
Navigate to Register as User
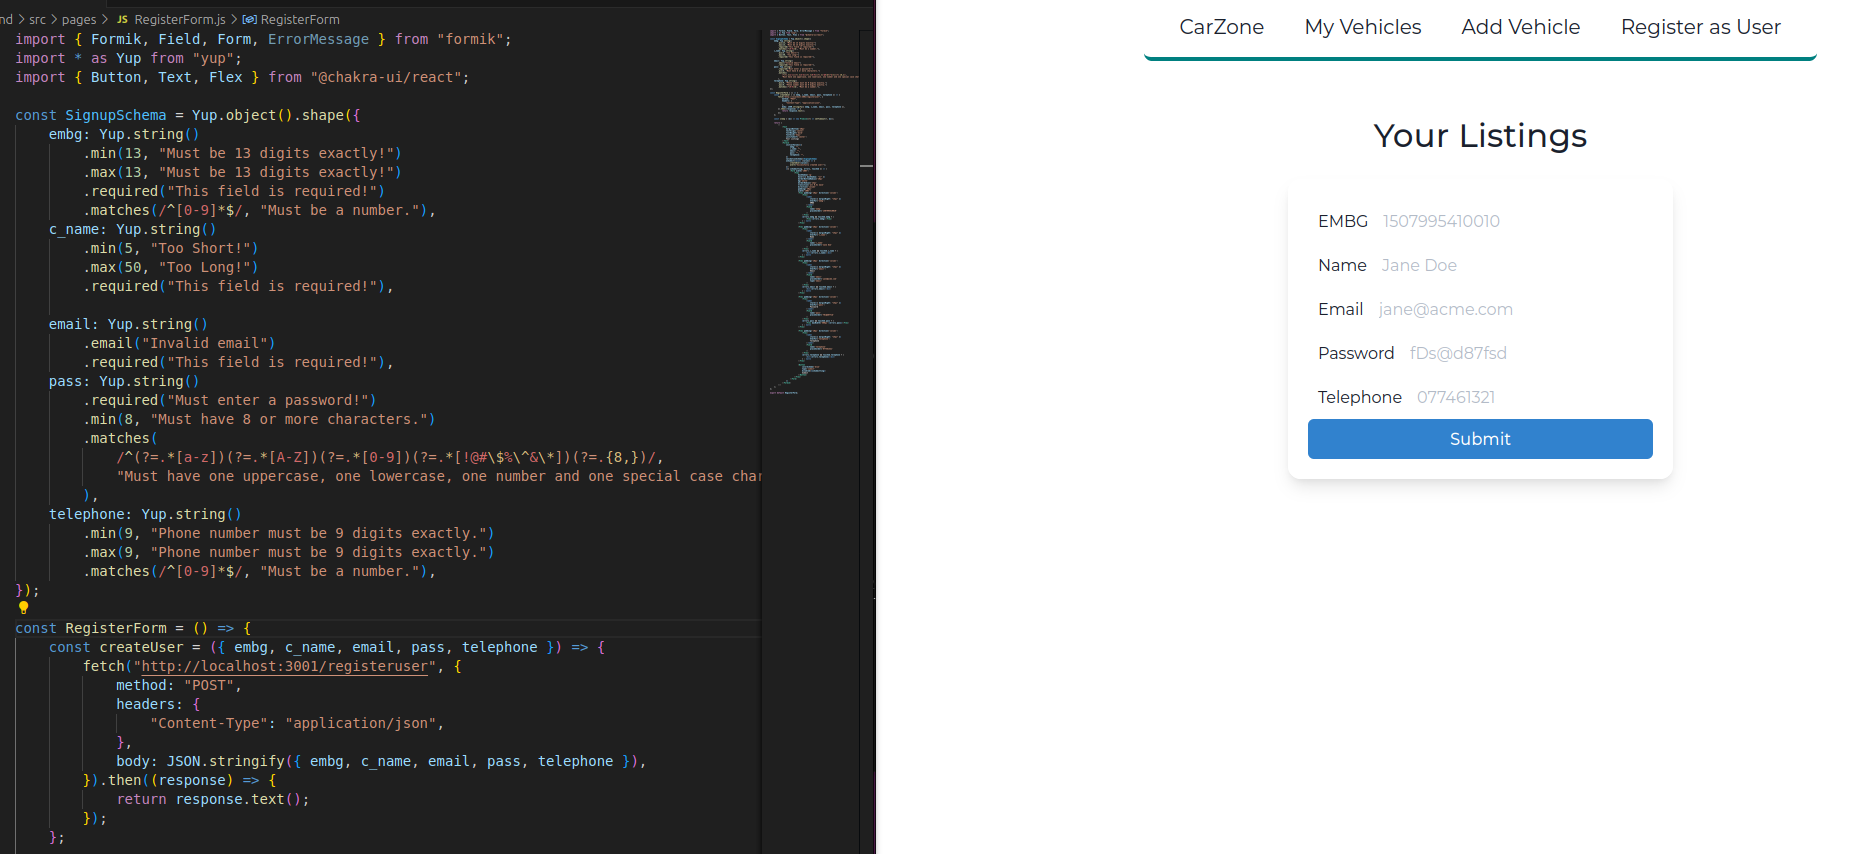1700,27
